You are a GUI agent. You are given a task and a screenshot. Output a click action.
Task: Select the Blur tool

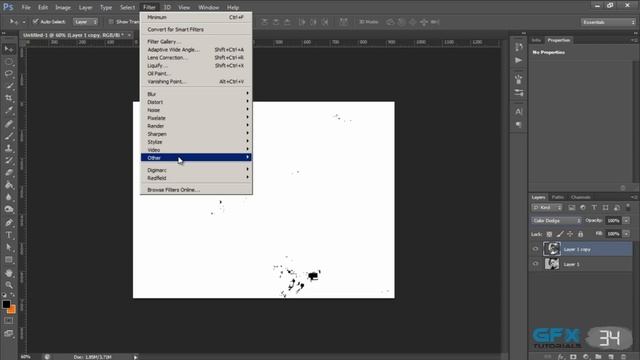click(9, 197)
